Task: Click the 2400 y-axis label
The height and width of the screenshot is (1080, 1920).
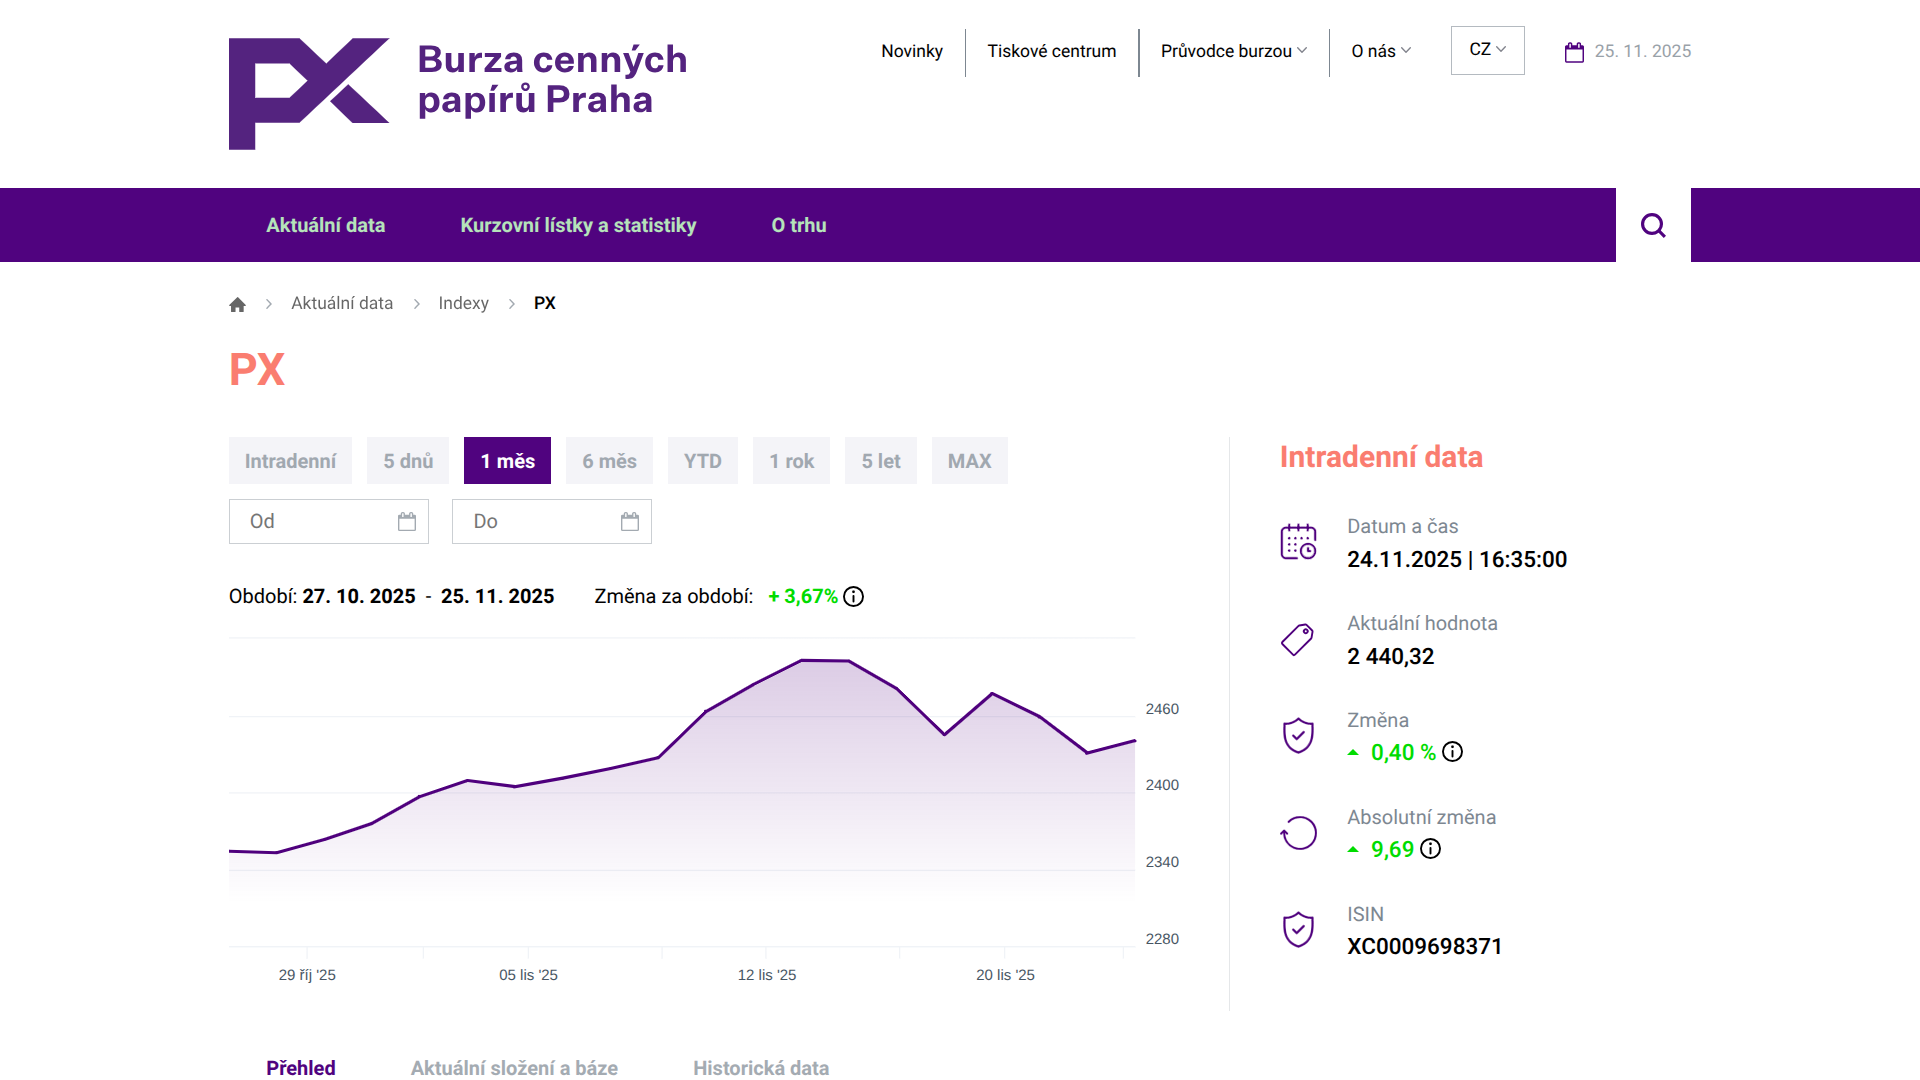Action: coord(1162,785)
